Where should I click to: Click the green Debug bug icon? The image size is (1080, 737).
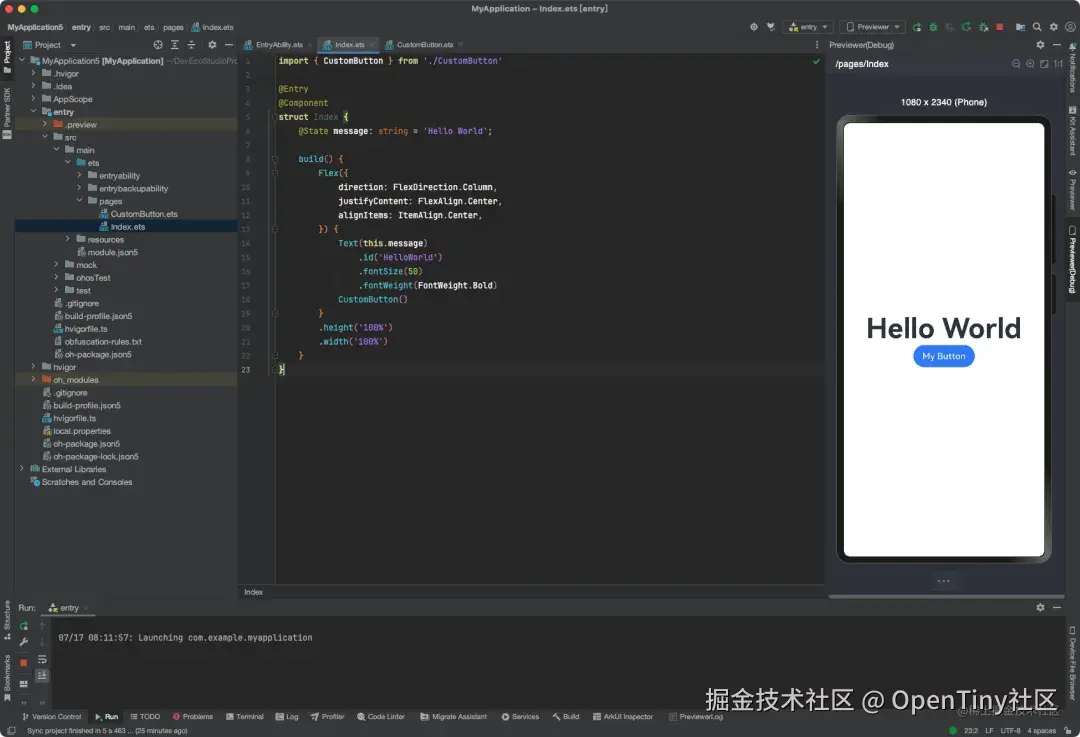933,27
